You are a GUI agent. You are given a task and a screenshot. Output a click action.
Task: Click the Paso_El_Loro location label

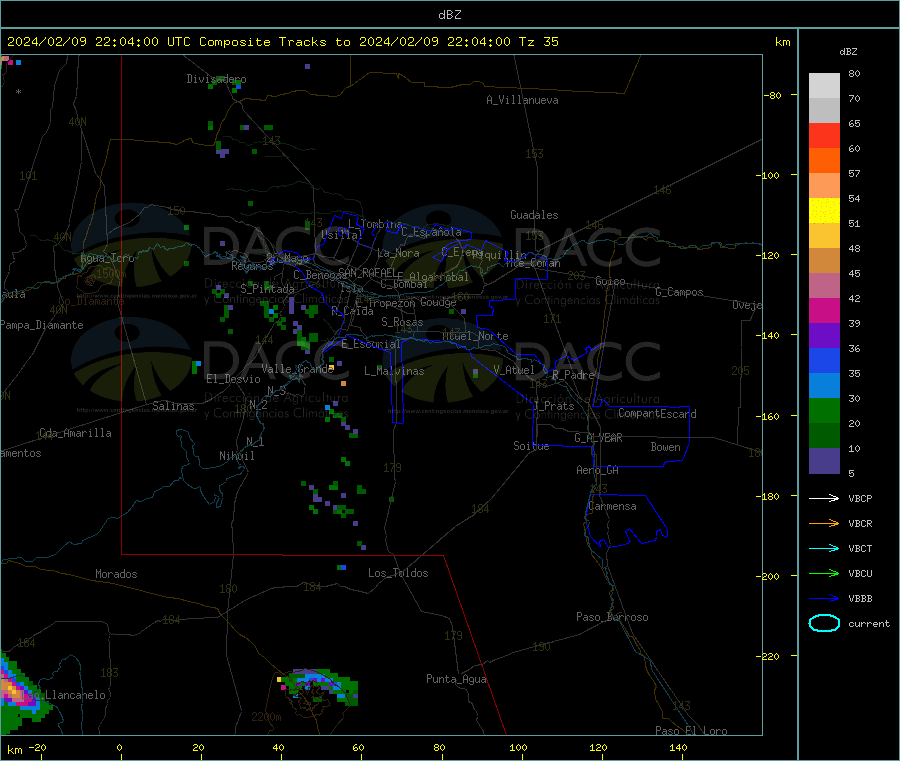tap(691, 731)
